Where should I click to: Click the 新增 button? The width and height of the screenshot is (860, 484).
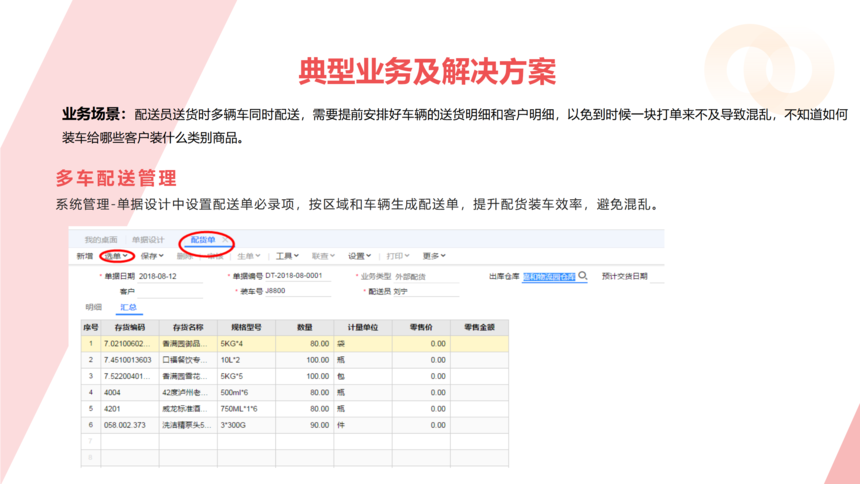click(84, 256)
